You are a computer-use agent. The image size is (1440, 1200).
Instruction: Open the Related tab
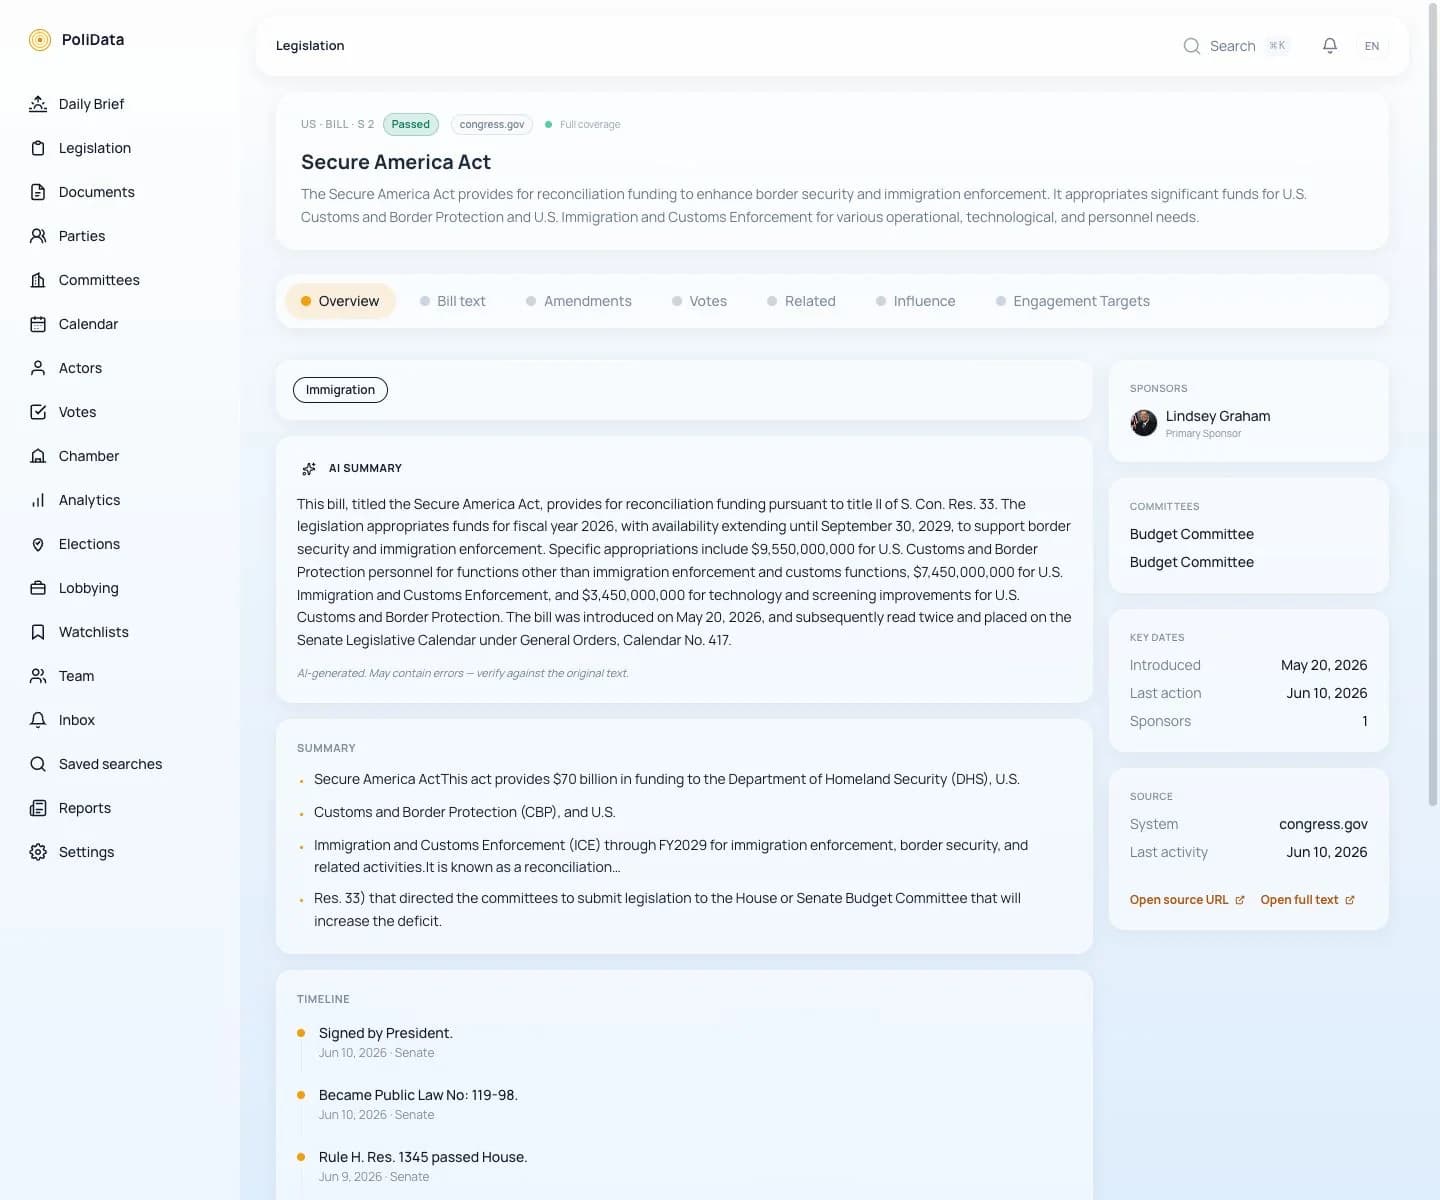pyautogui.click(x=801, y=301)
